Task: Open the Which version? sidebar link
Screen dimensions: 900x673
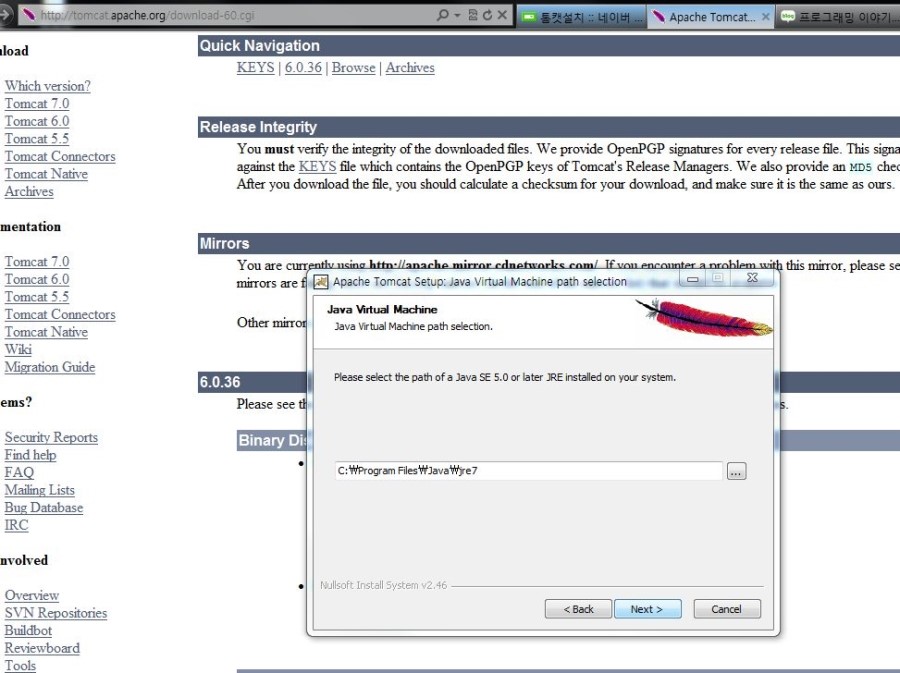Action: tap(48, 86)
